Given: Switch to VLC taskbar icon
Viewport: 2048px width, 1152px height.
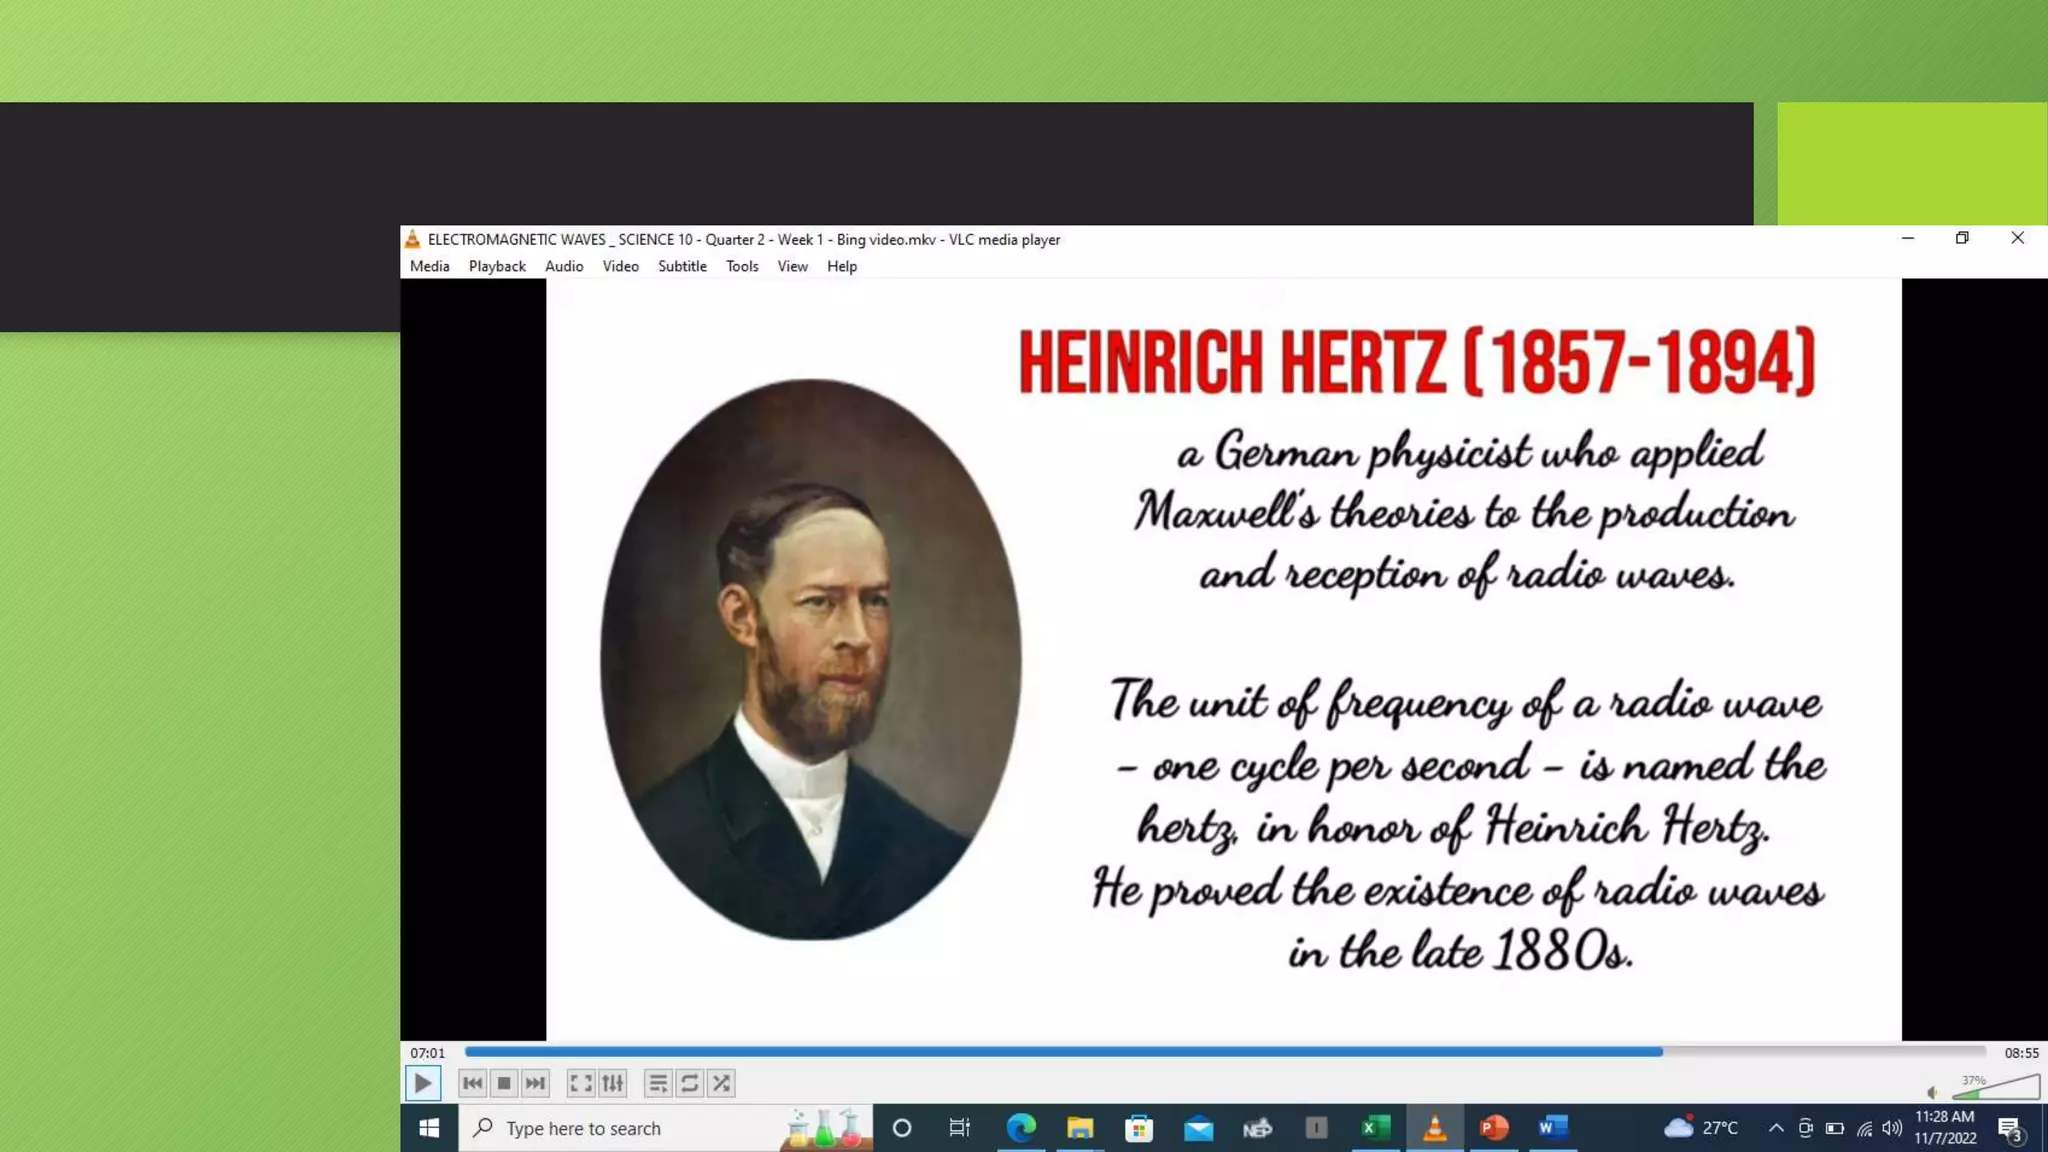Looking at the screenshot, I should 1435,1128.
